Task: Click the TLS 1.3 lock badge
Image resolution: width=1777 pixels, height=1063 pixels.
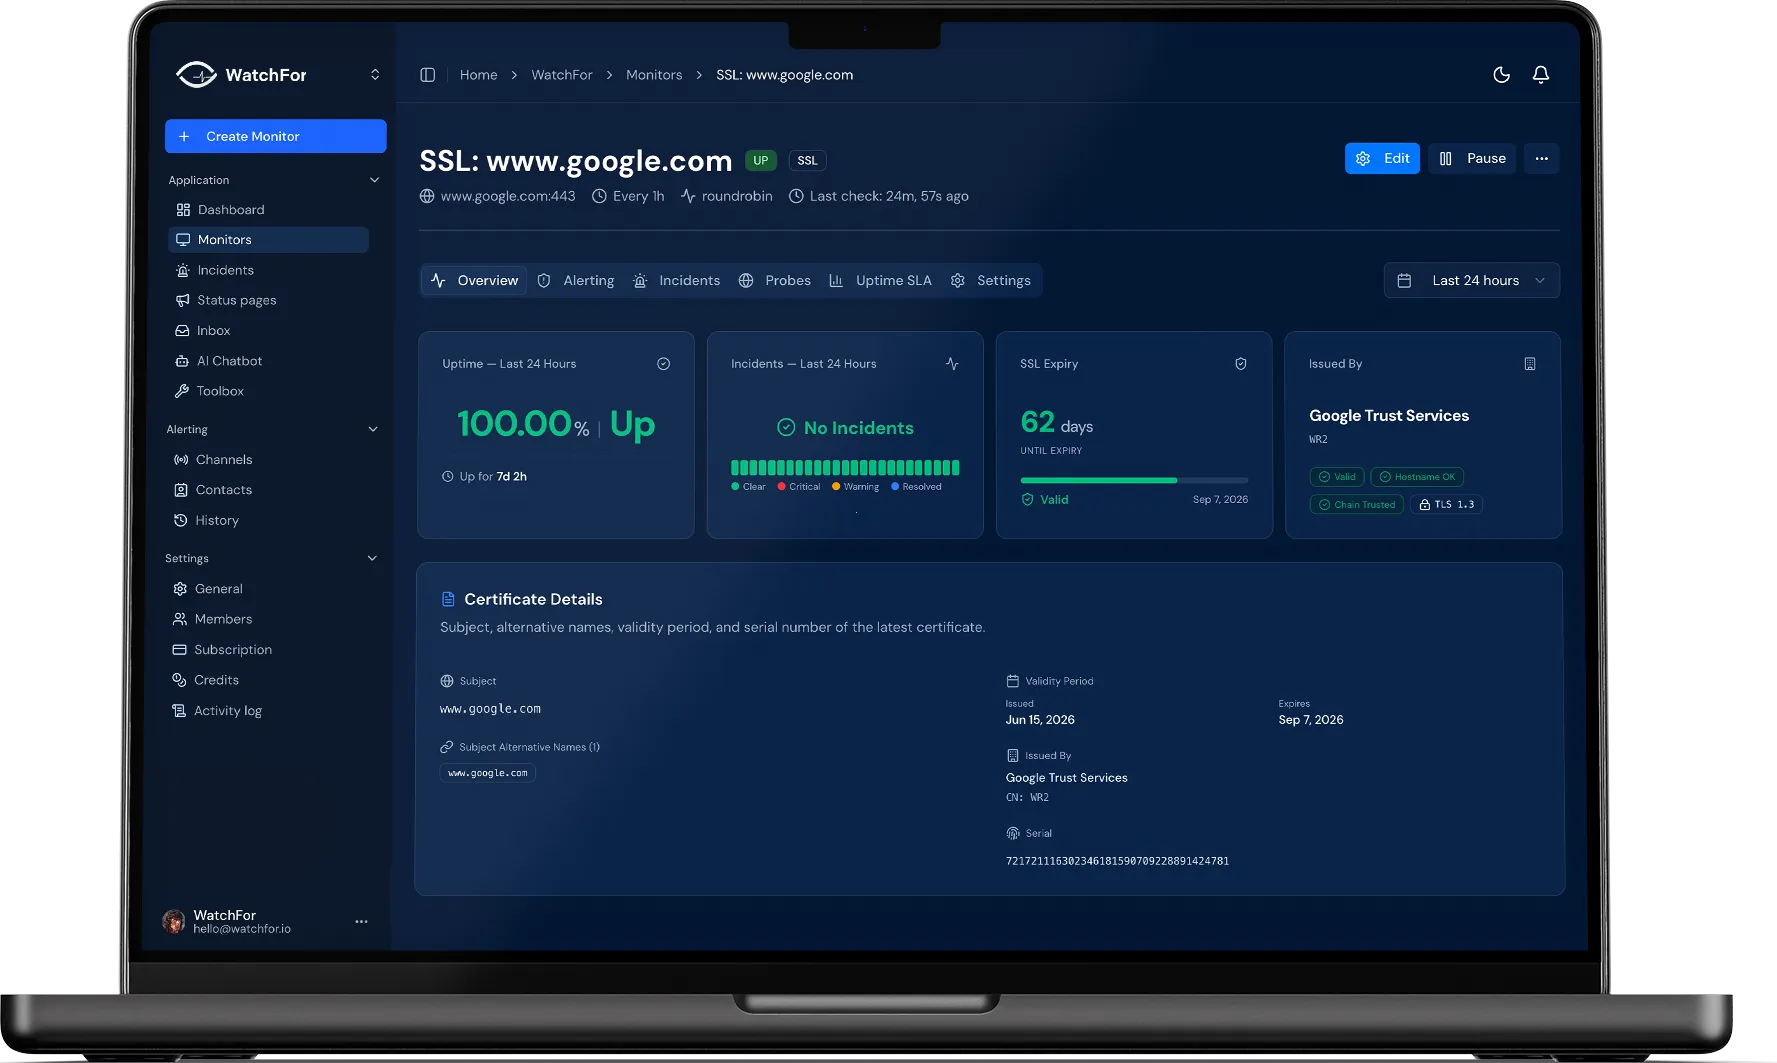Action: (1446, 505)
